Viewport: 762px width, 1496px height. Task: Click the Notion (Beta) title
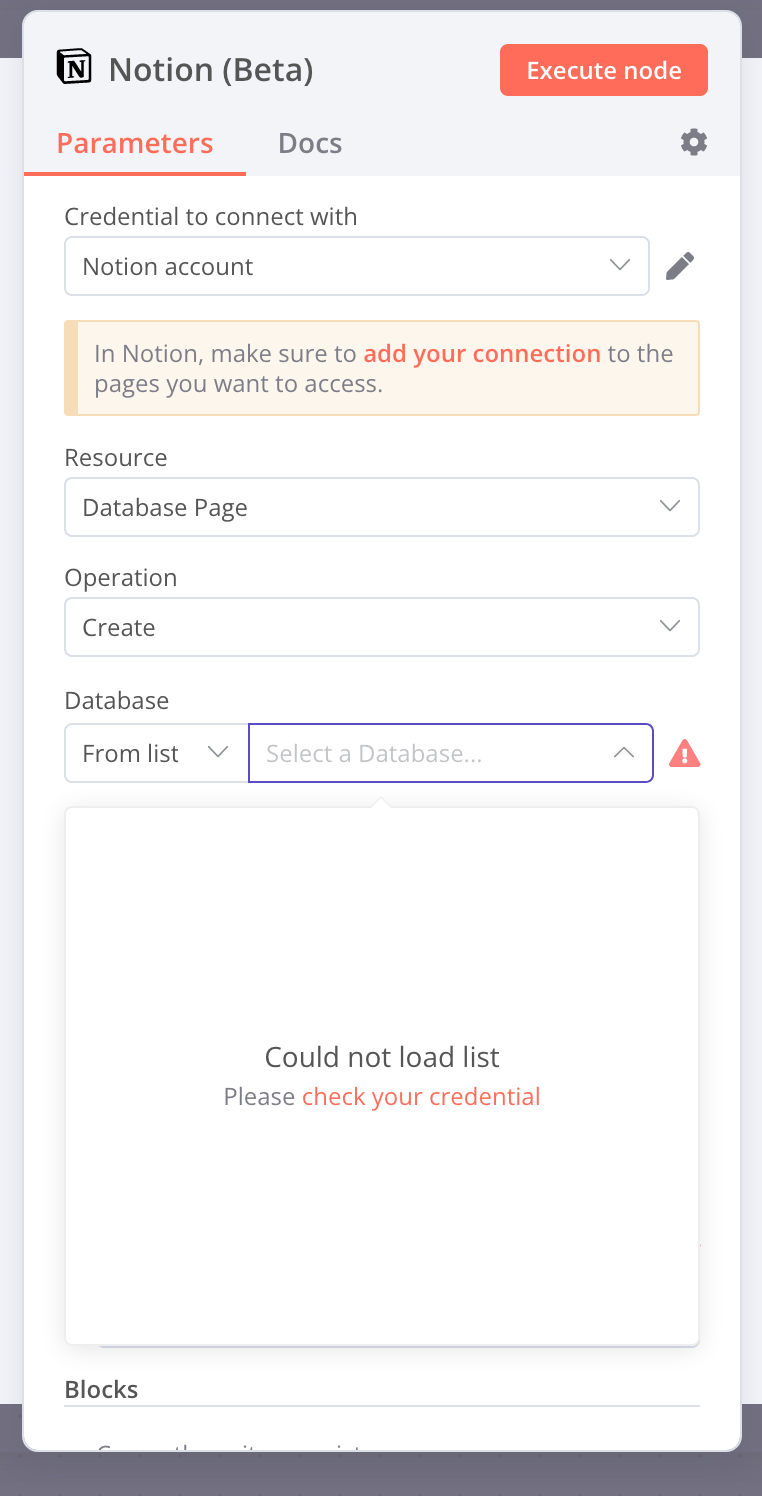click(x=211, y=69)
